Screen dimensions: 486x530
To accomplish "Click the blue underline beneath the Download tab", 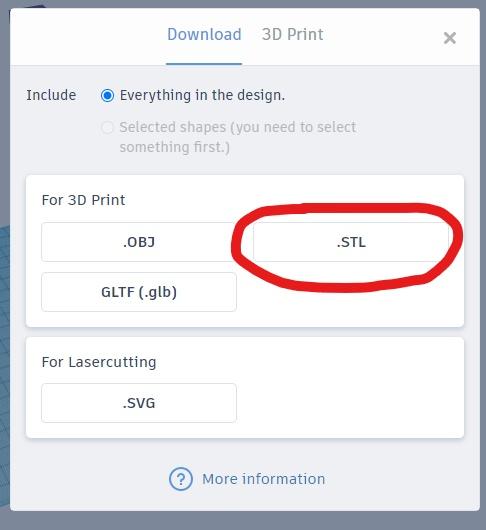I will [204, 64].
